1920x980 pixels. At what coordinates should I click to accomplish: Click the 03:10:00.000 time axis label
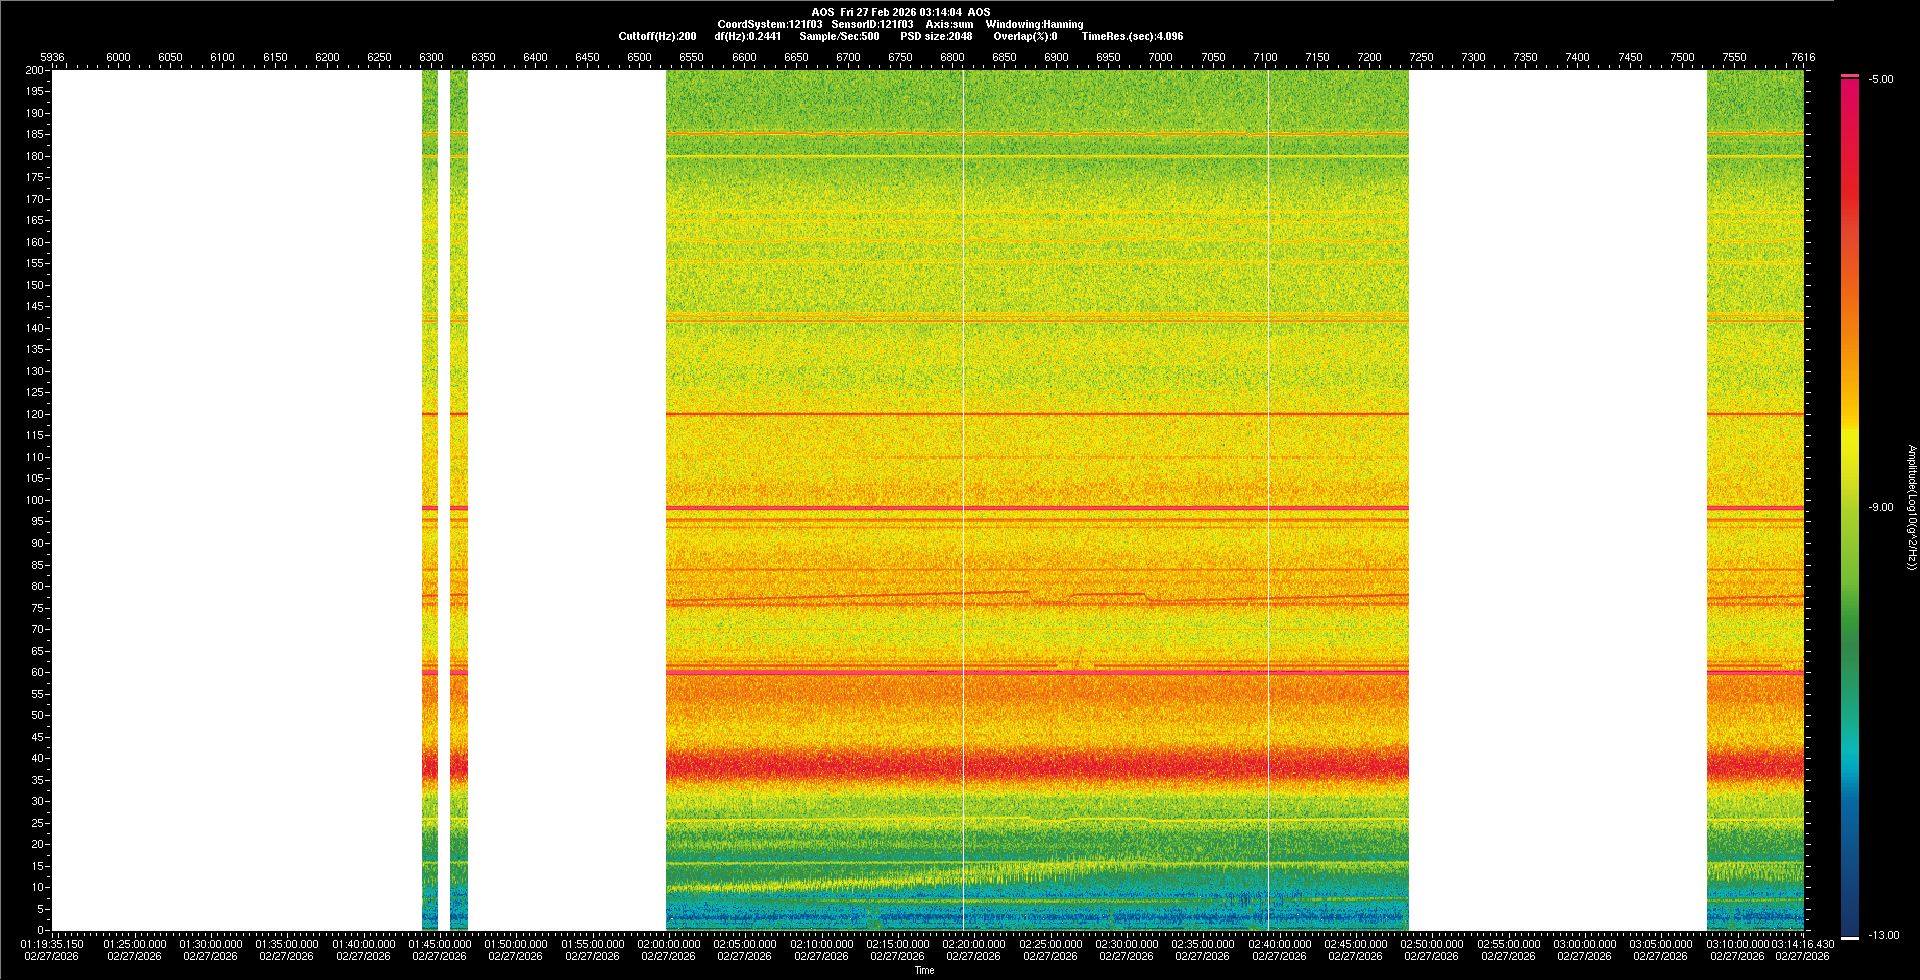[1737, 944]
